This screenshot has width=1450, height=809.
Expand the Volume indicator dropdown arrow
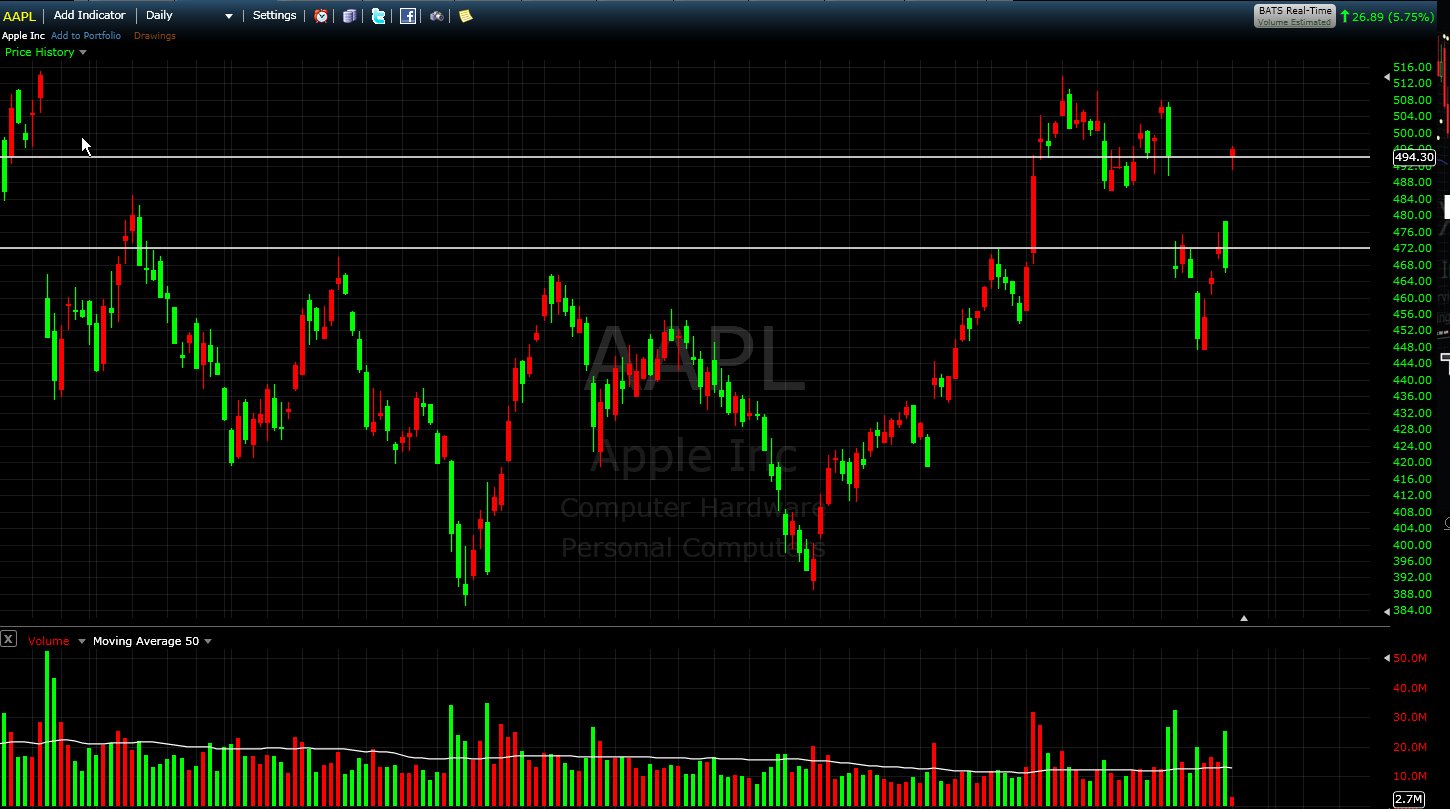click(81, 641)
